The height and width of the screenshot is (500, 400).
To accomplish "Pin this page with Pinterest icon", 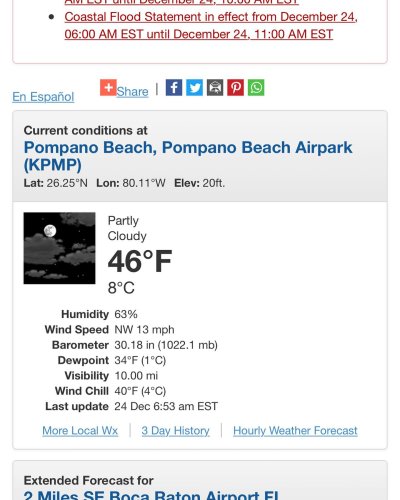I will pyautogui.click(x=236, y=87).
